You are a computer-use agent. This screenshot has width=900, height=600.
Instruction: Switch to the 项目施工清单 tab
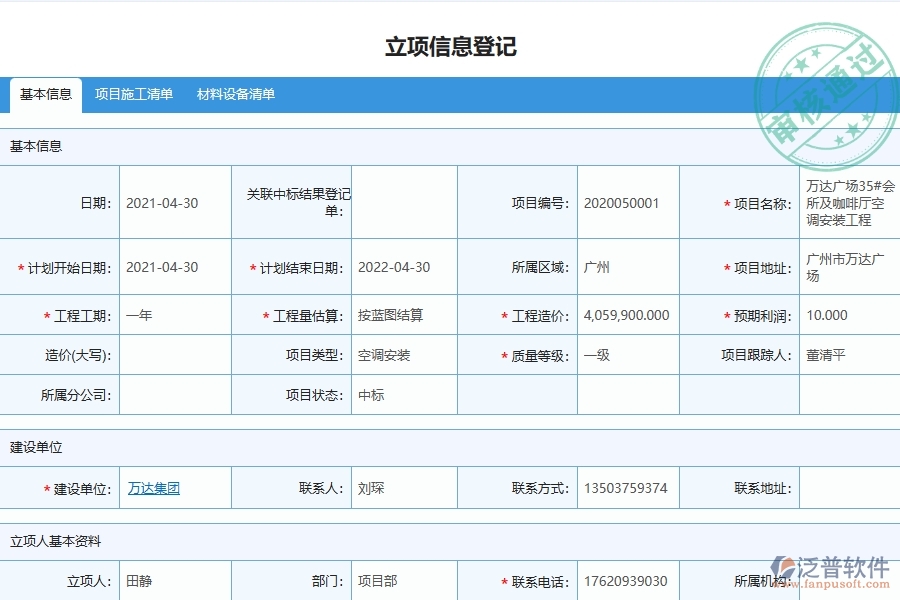click(x=134, y=95)
